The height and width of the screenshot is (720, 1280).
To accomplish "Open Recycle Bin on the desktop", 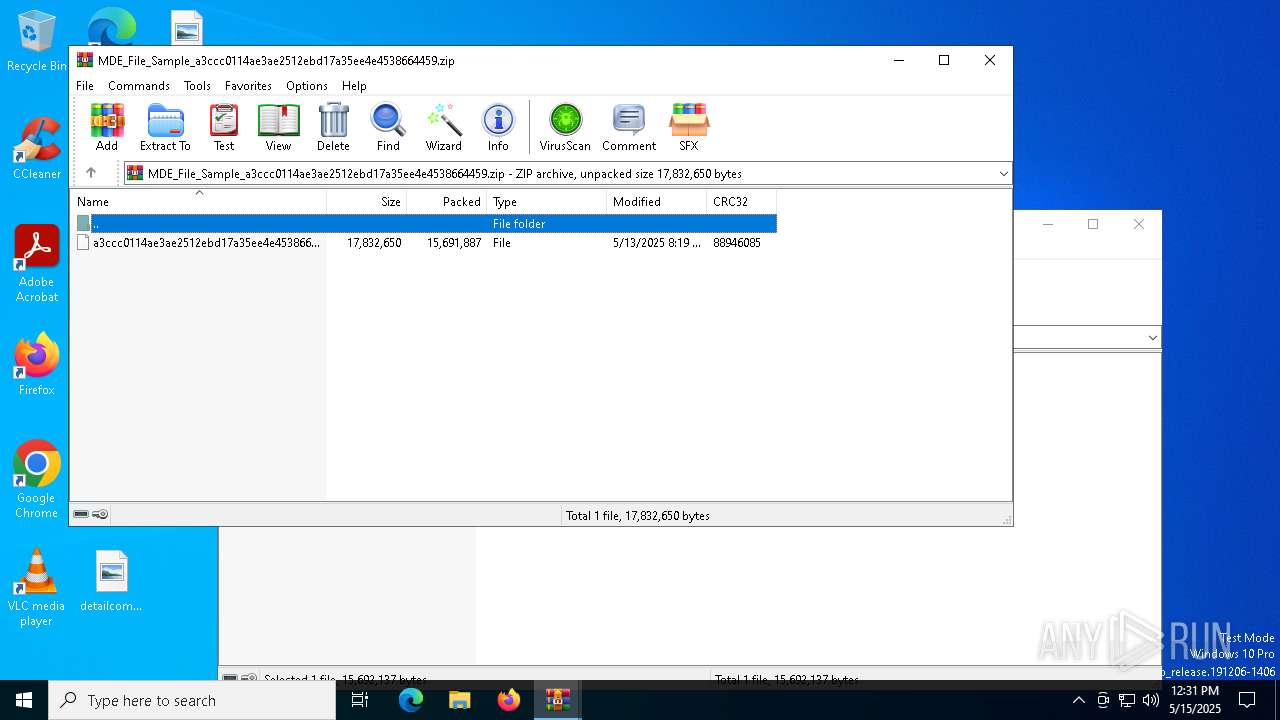I will coord(37,42).
